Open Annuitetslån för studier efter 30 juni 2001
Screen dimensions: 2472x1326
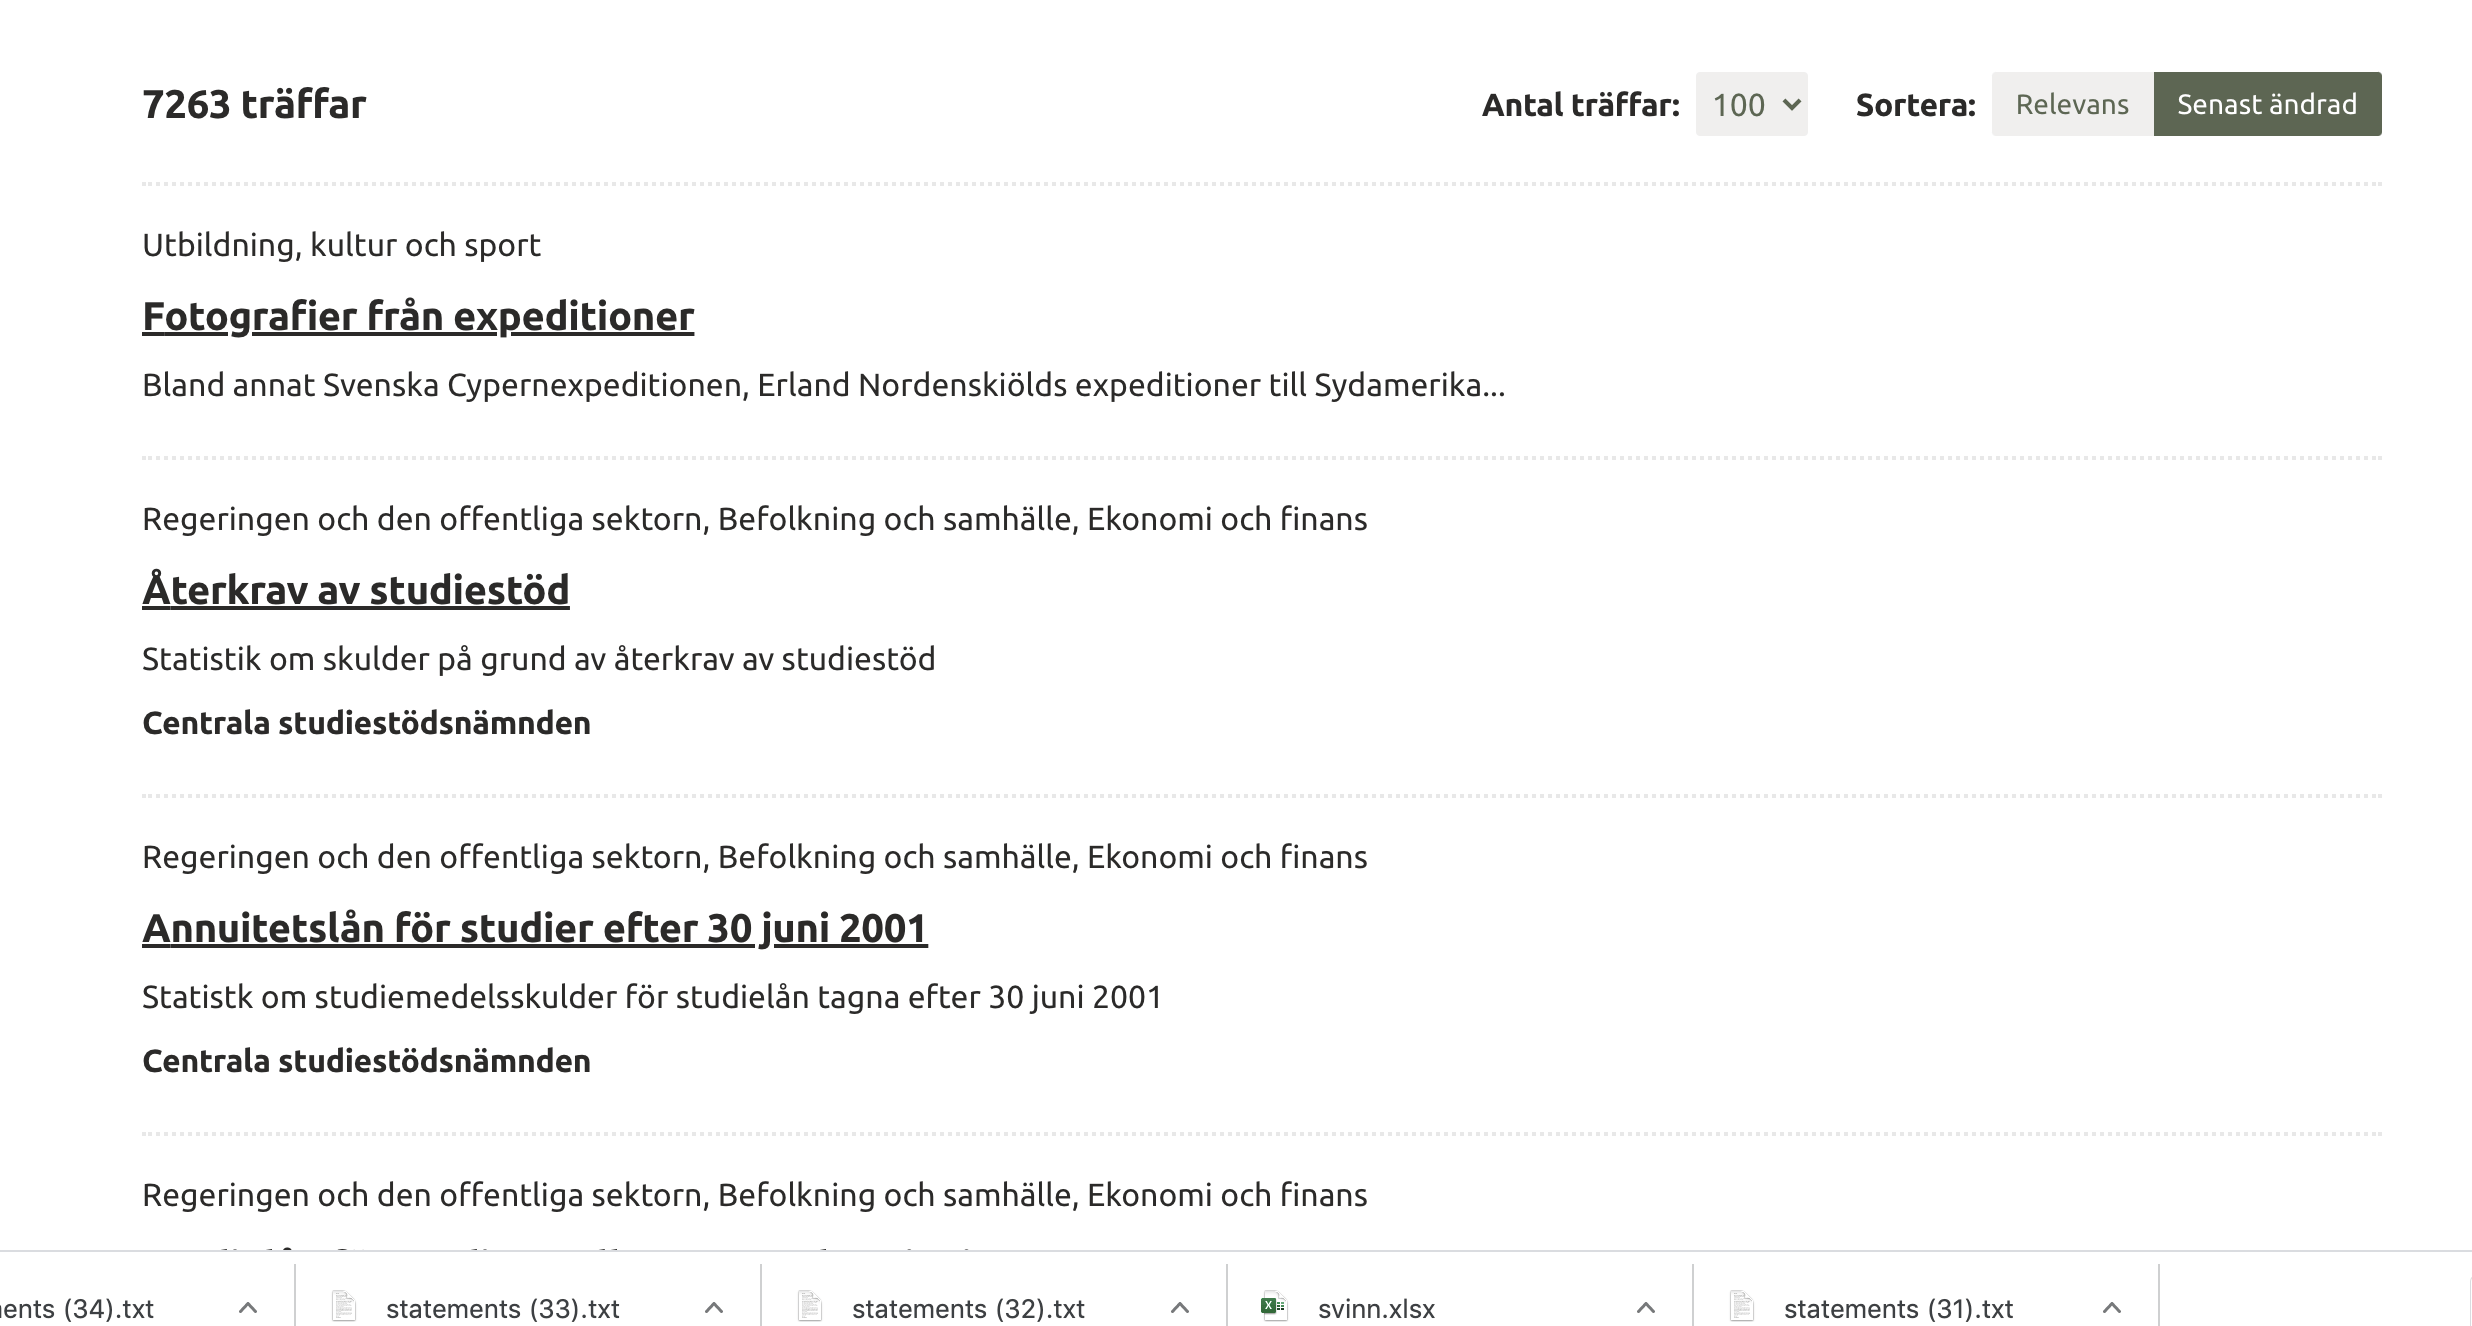click(535, 928)
